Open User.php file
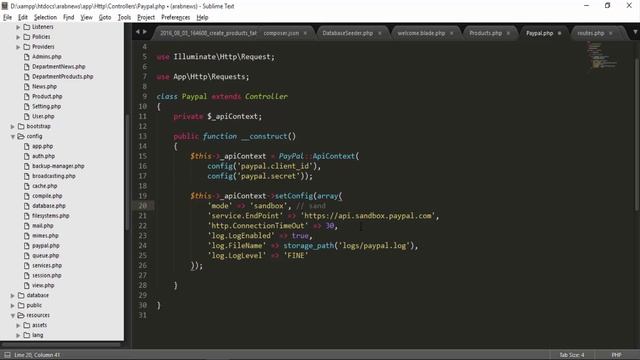Viewport: 640px width, 360px height. point(43,116)
